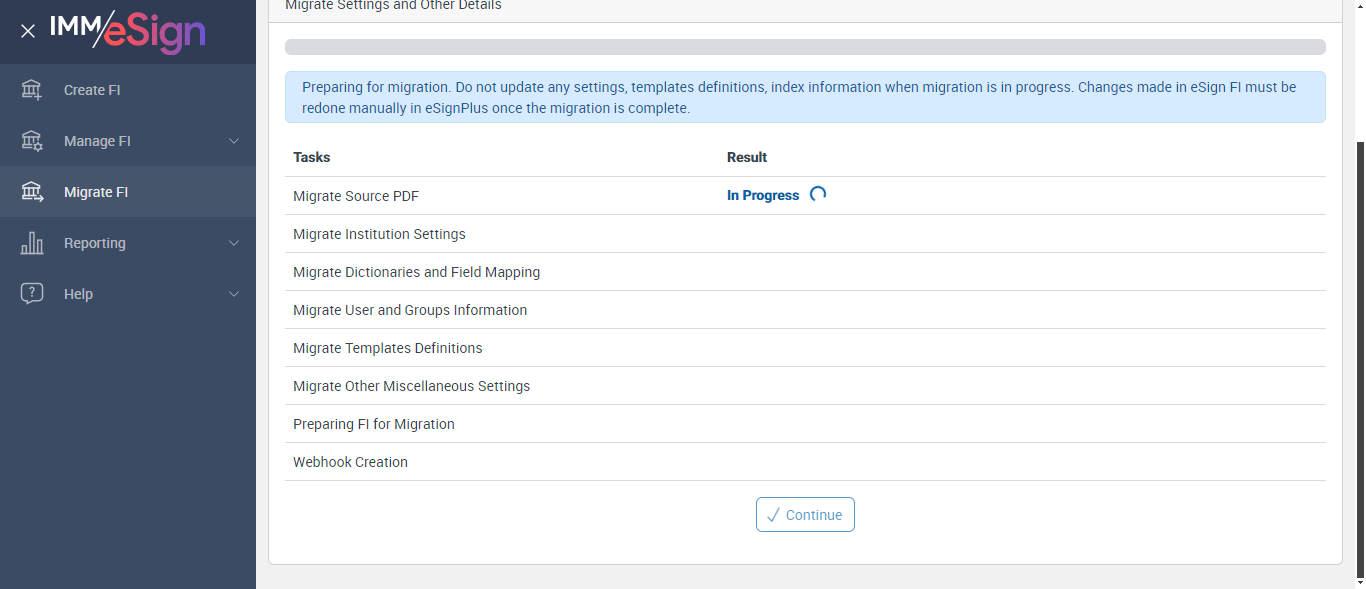Expand the Reporting submenu chevron
The width and height of the screenshot is (1366, 589).
click(234, 243)
